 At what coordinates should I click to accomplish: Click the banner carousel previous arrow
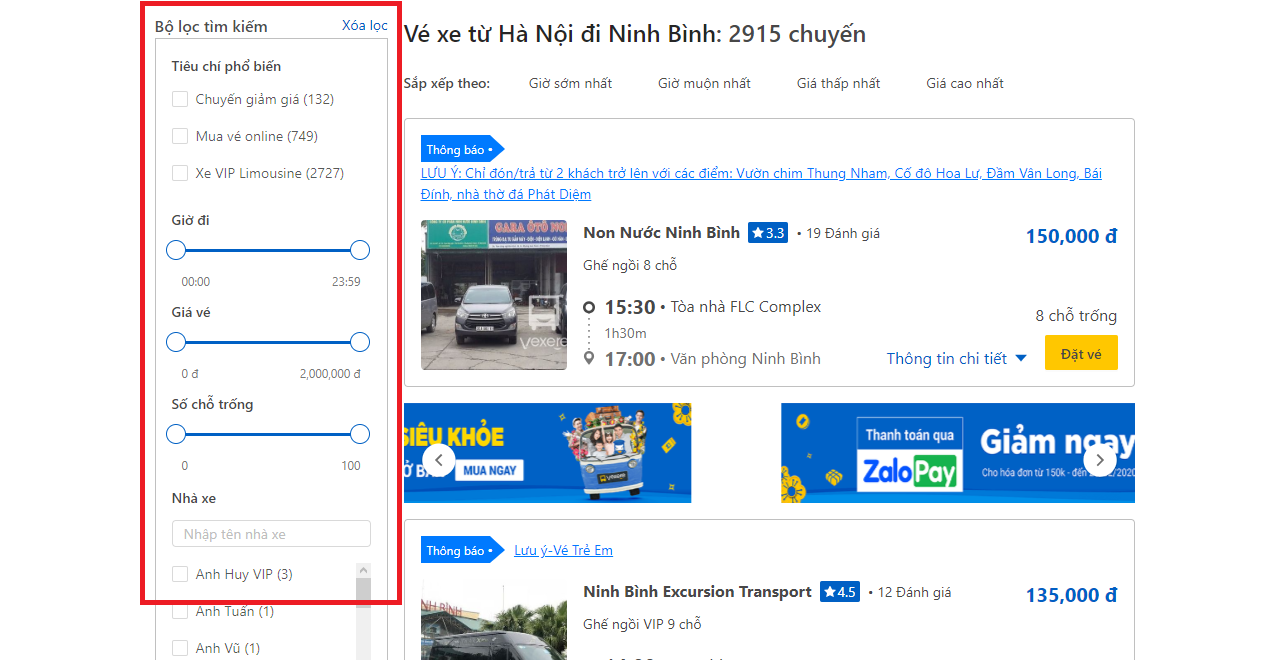click(x=438, y=460)
